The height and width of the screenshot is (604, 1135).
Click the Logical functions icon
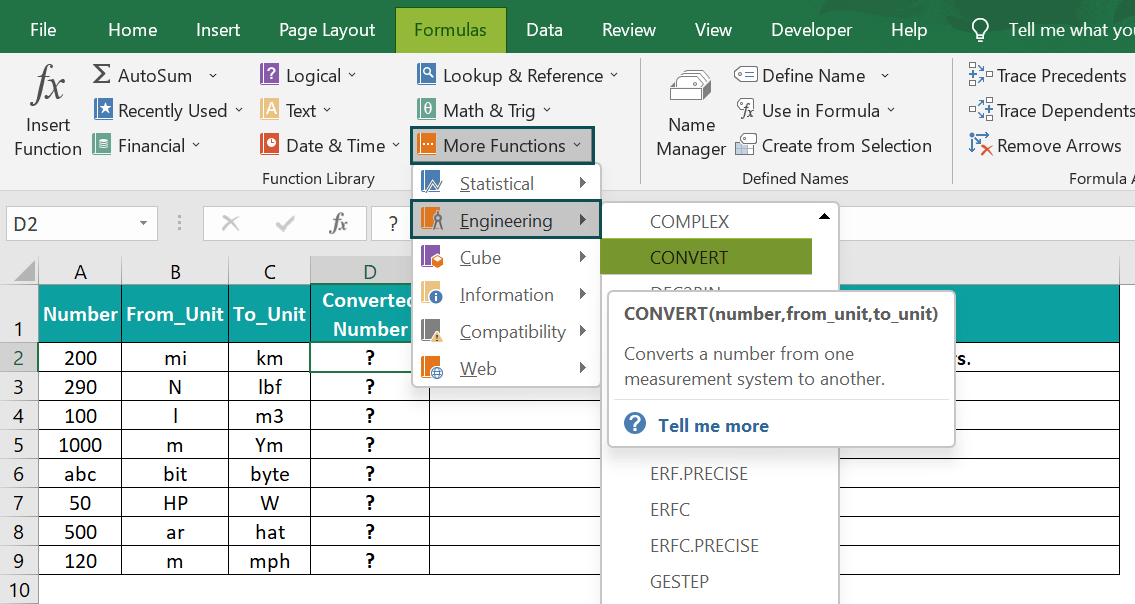pyautogui.click(x=268, y=74)
